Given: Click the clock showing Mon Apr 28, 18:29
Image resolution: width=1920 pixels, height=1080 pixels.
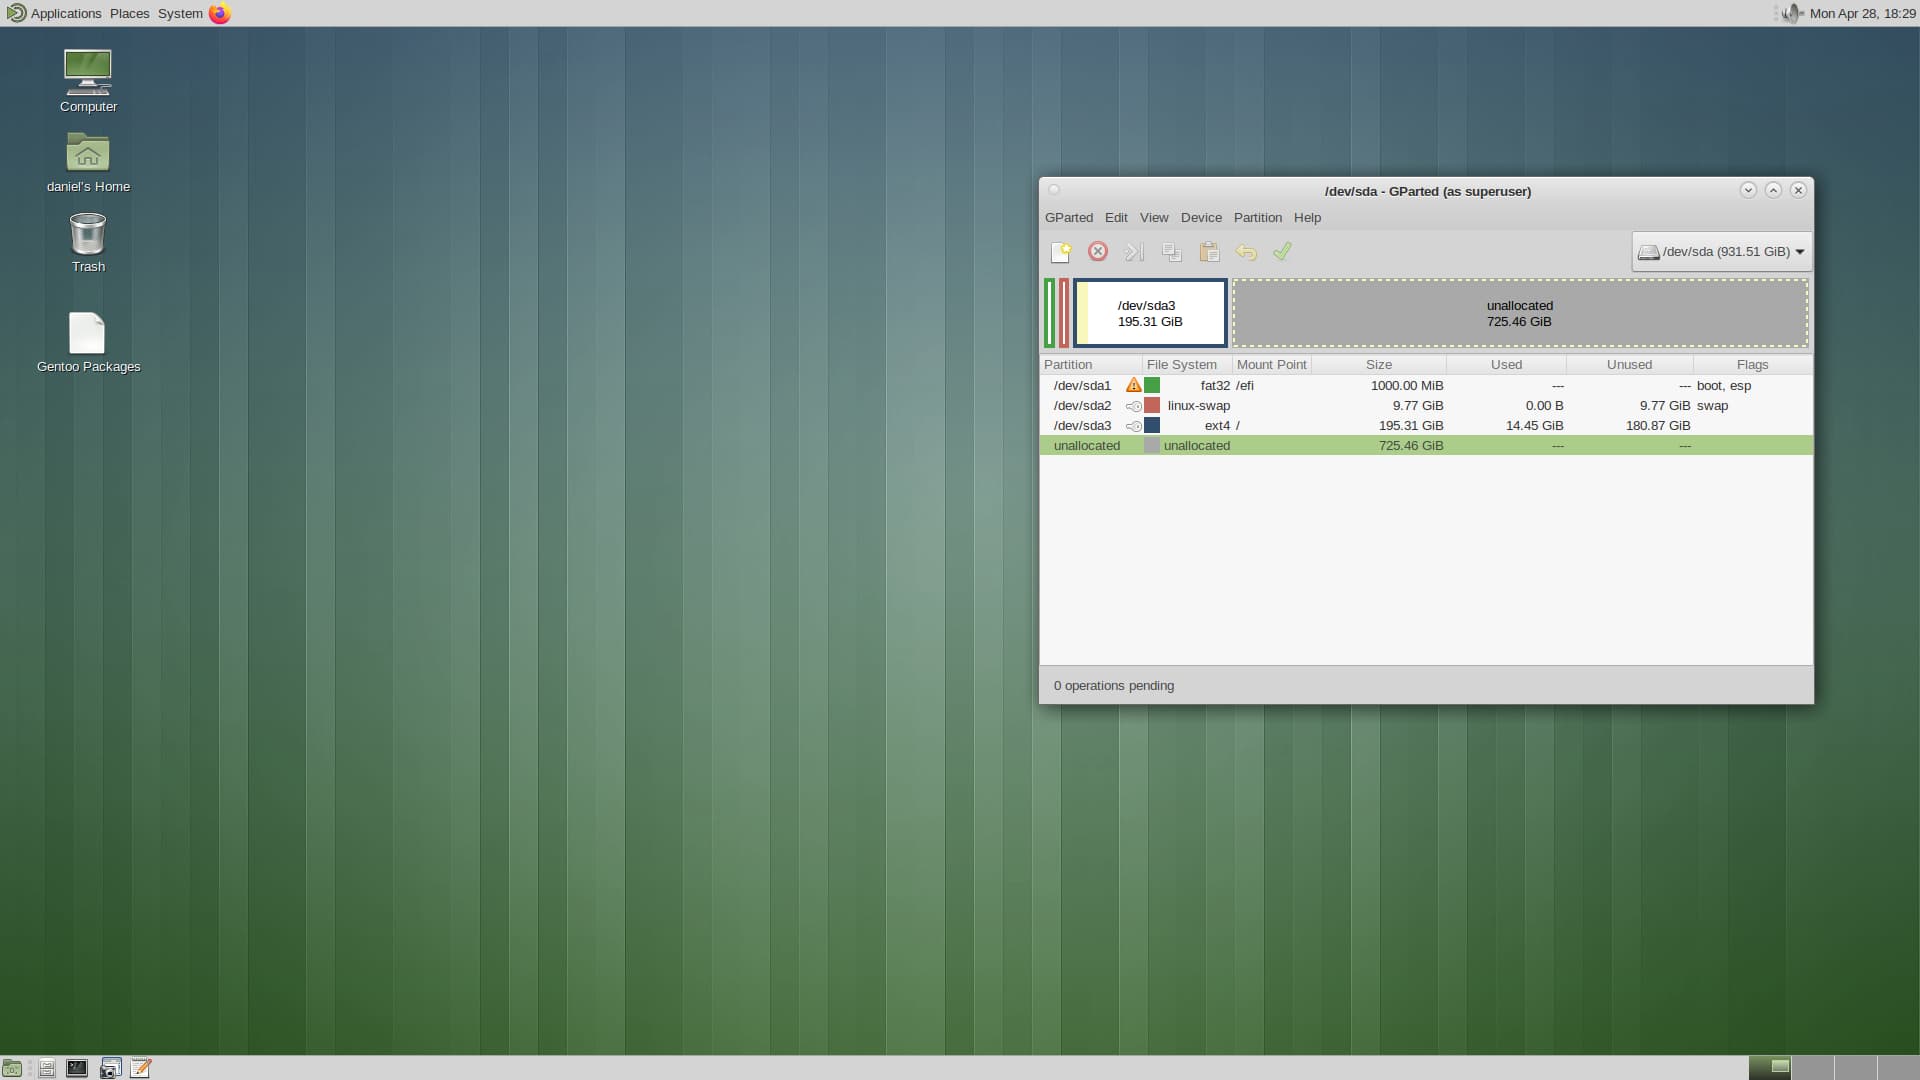Looking at the screenshot, I should coord(1862,13).
